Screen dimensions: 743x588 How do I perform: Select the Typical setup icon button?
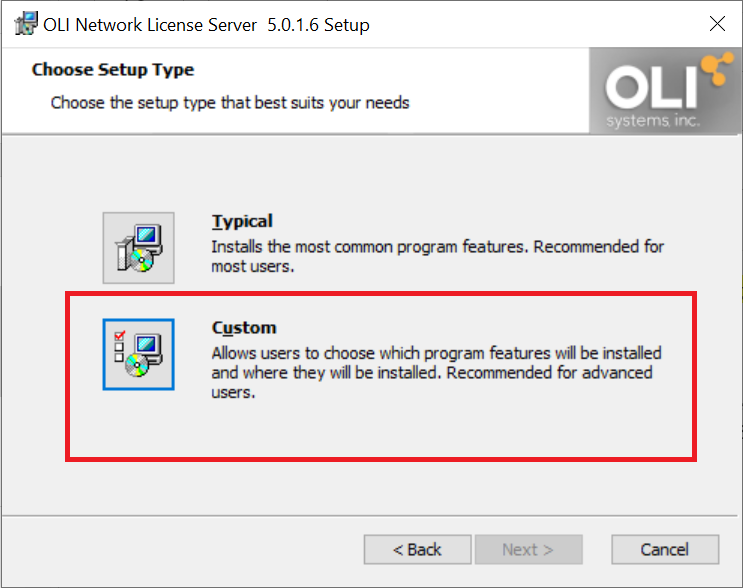click(x=138, y=248)
